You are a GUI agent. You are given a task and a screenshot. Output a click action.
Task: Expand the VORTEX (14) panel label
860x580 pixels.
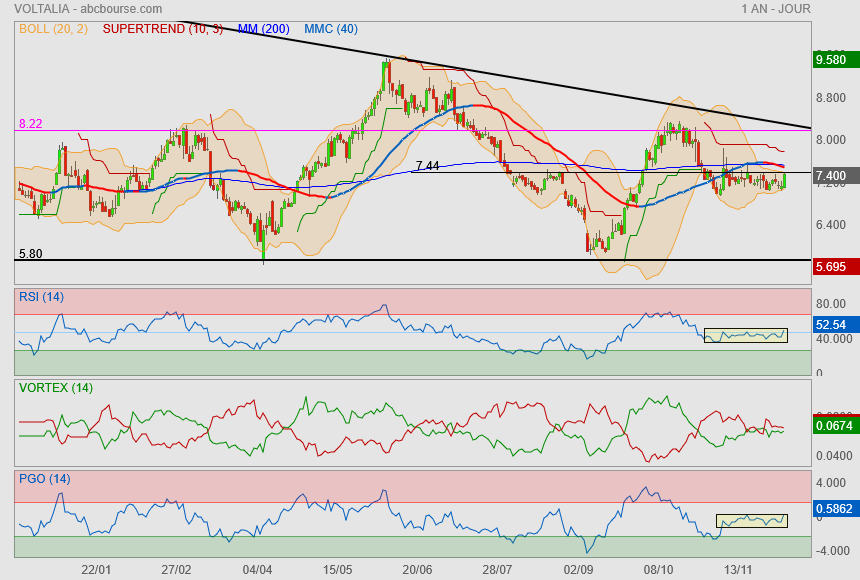tap(56, 387)
